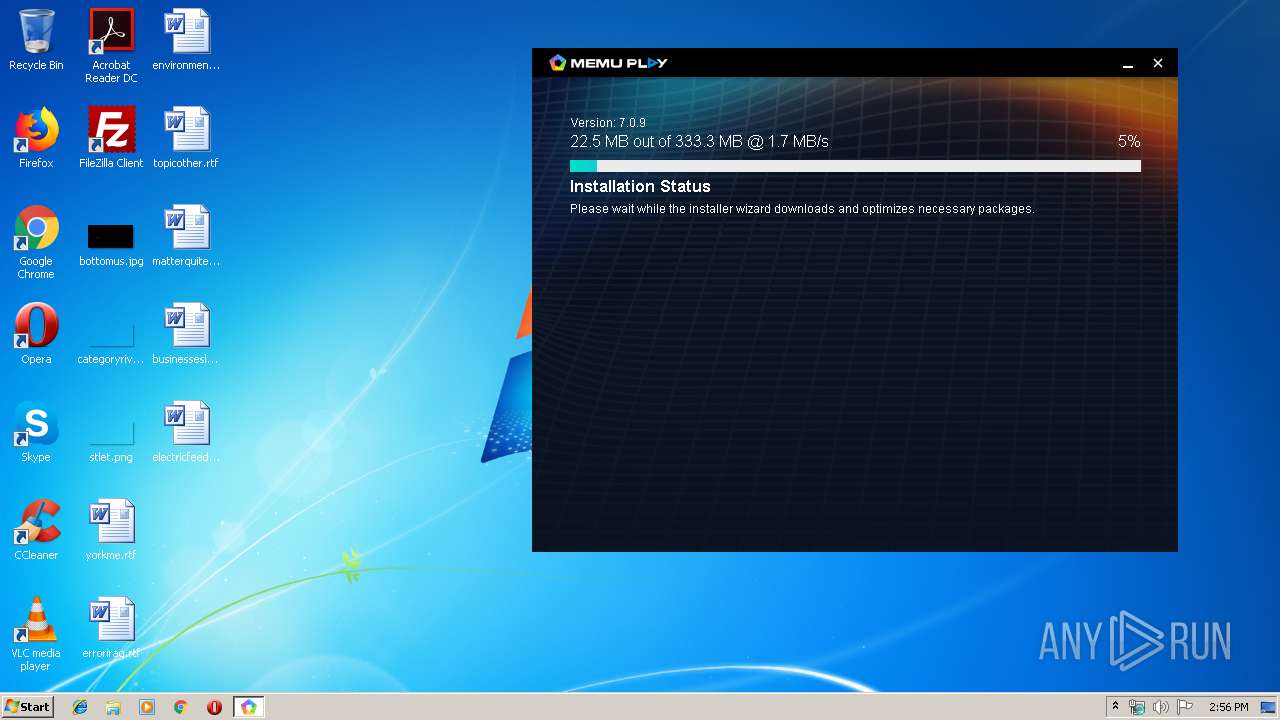Select the electricfeed... document icon
This screenshot has height=720, width=1280.
point(186,432)
